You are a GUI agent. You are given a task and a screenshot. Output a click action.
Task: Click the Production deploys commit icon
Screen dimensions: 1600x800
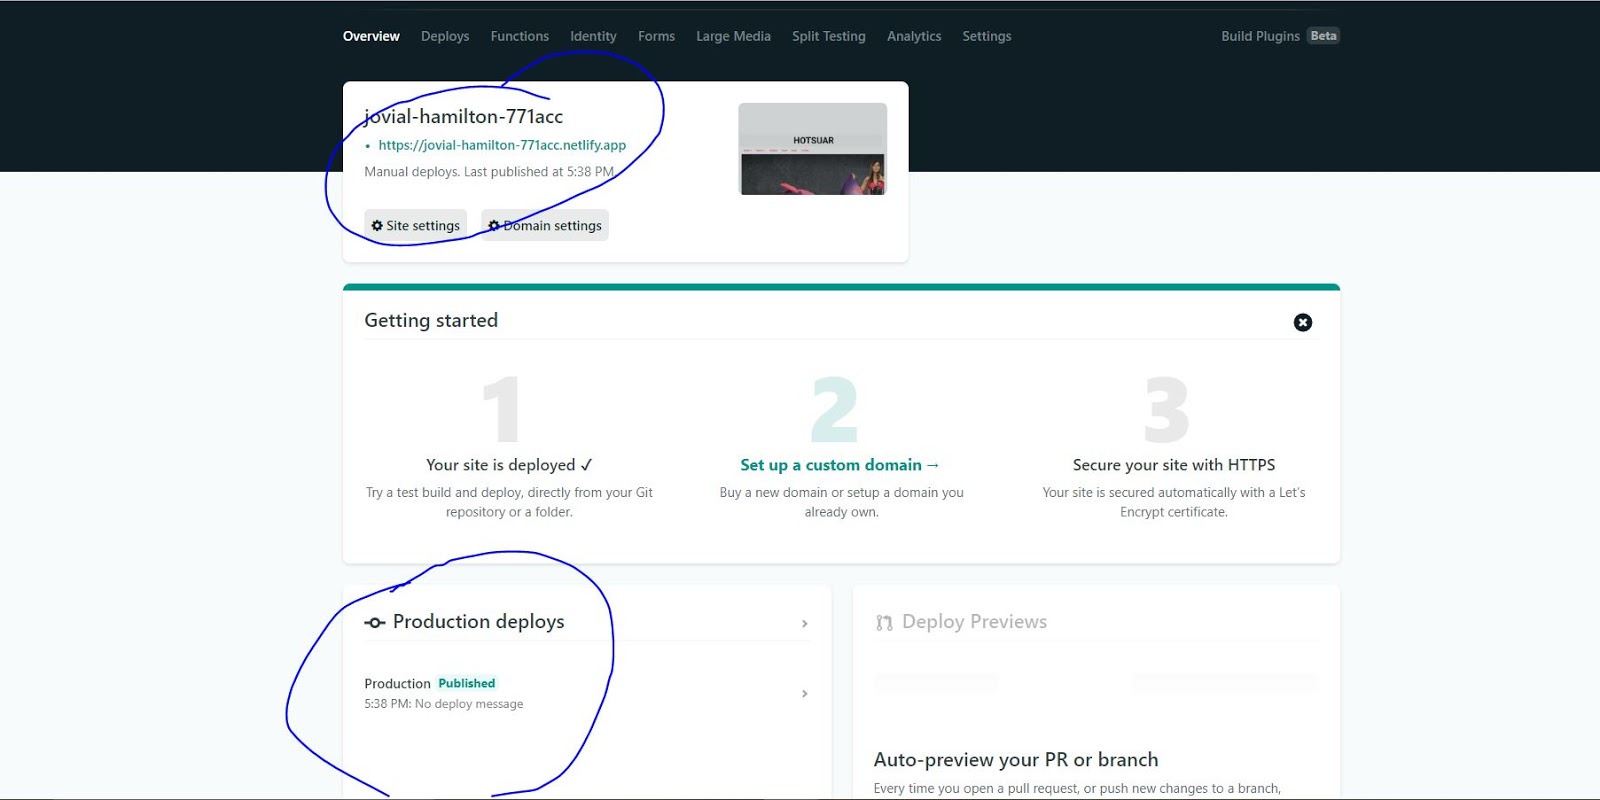click(375, 623)
